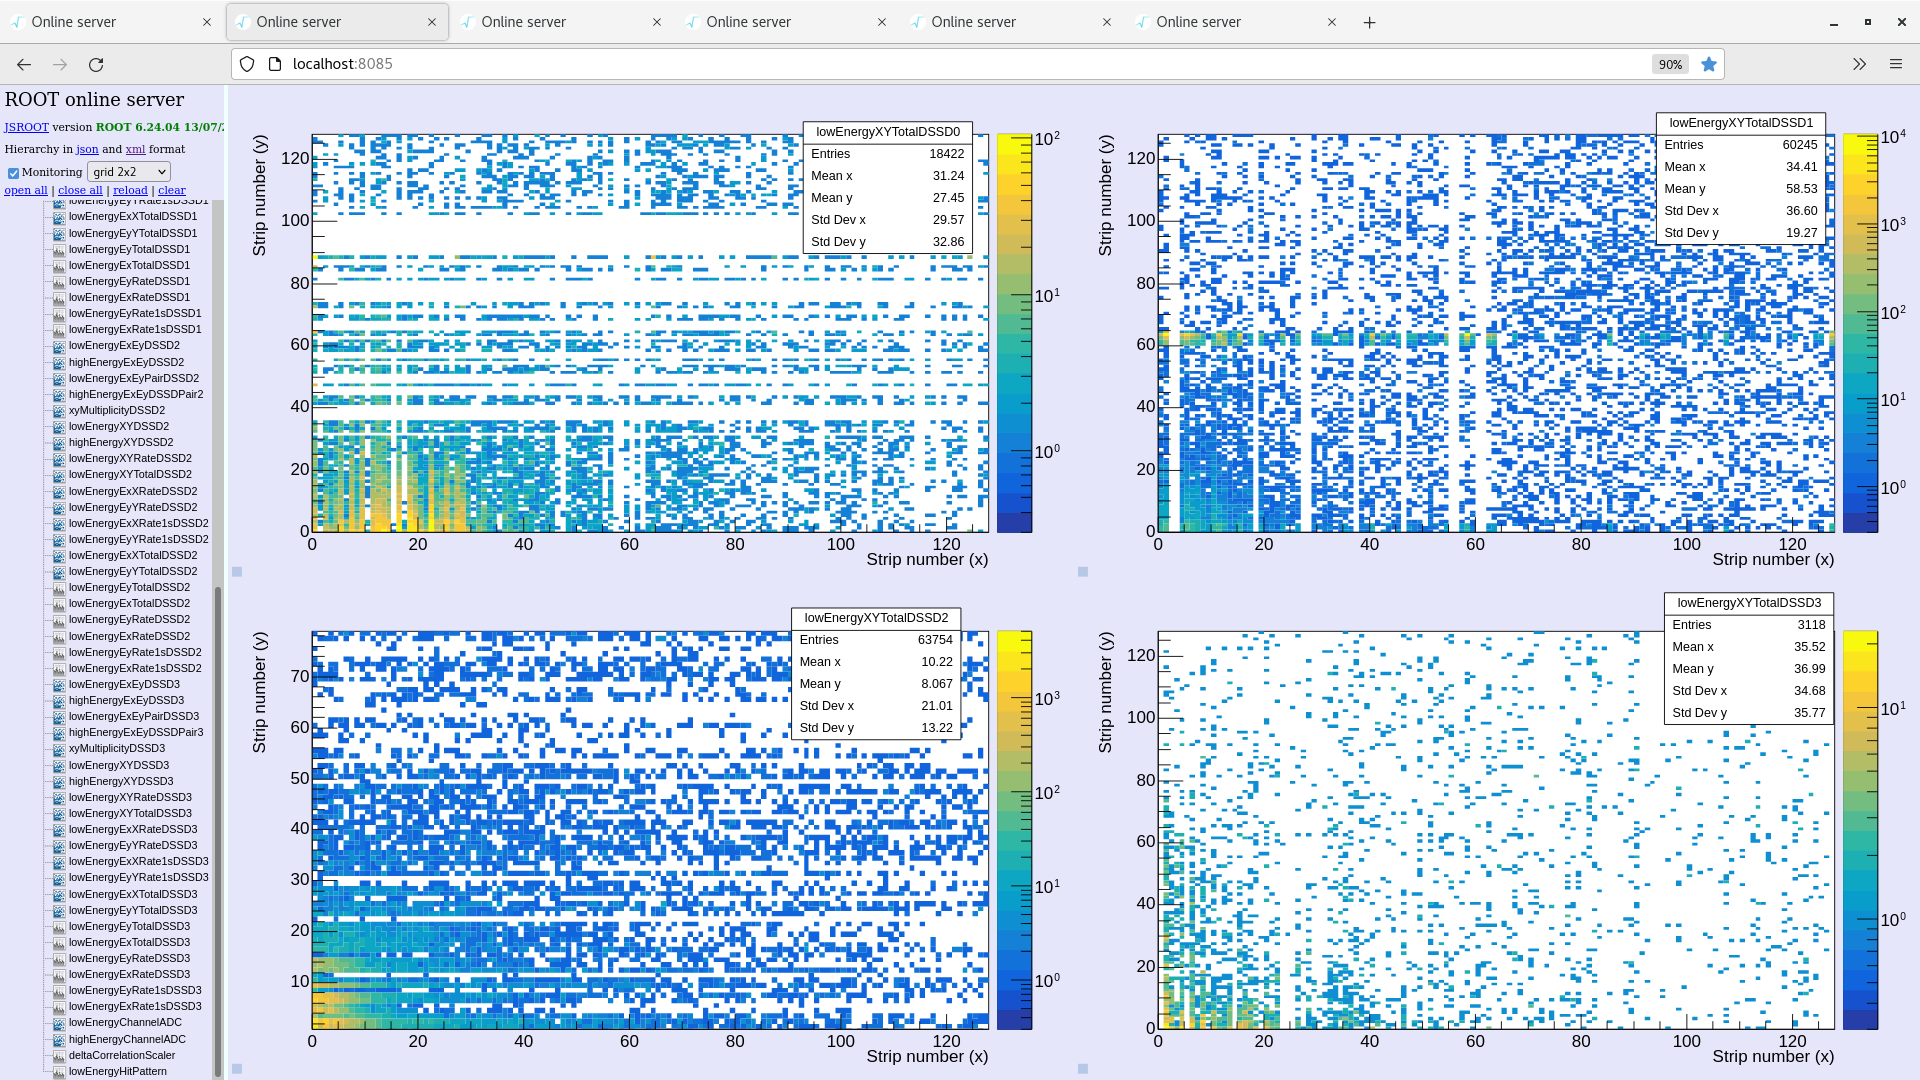Click the browser back arrow

[24, 64]
